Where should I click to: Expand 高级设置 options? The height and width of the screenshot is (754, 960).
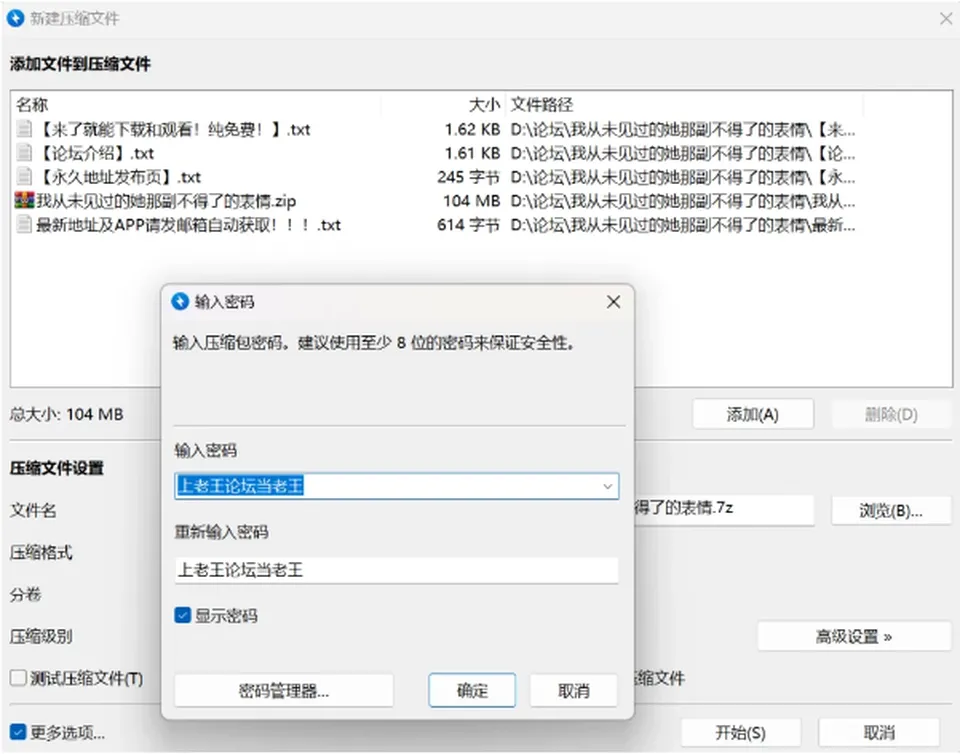pyautogui.click(x=854, y=637)
